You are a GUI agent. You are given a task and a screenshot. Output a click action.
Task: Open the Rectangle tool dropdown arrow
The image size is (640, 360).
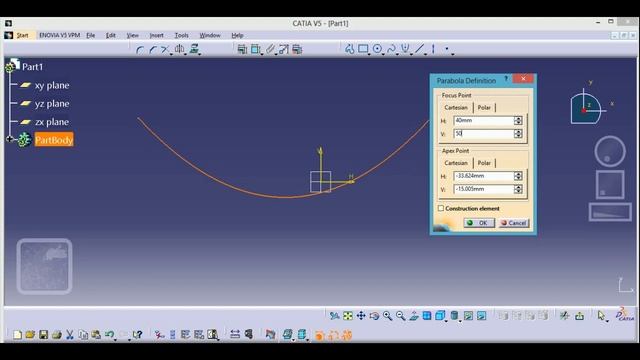tap(369, 53)
